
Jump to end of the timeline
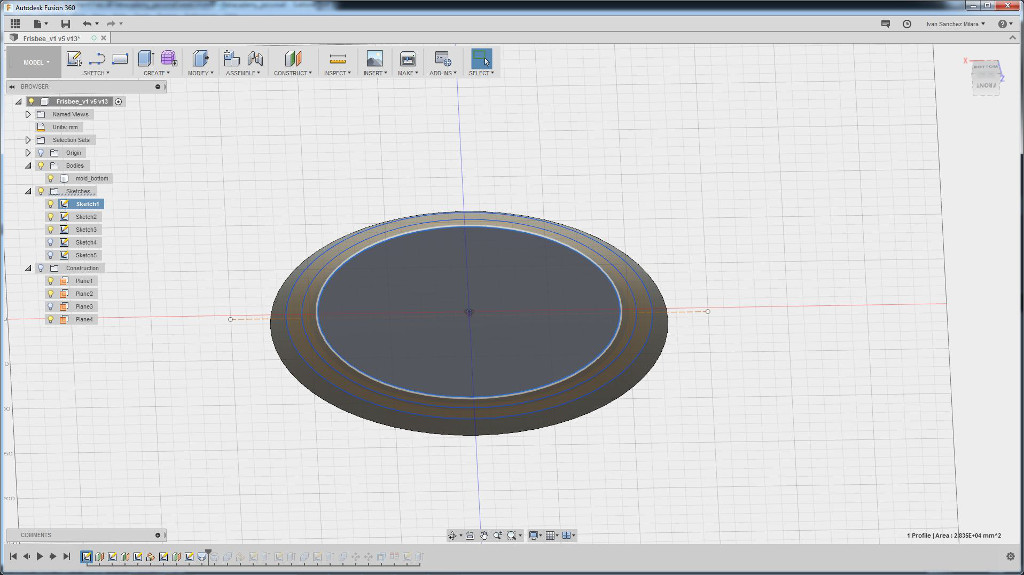(x=67, y=557)
